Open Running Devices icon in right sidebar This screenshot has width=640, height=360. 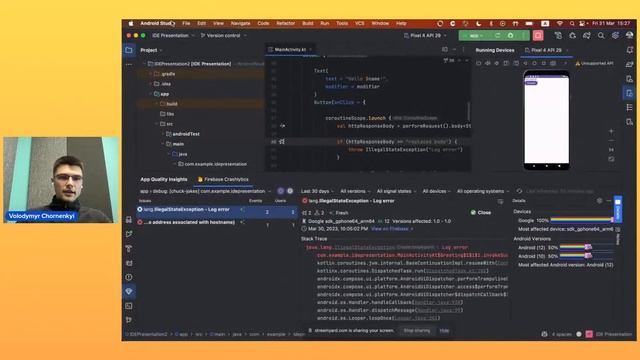[x=629, y=93]
